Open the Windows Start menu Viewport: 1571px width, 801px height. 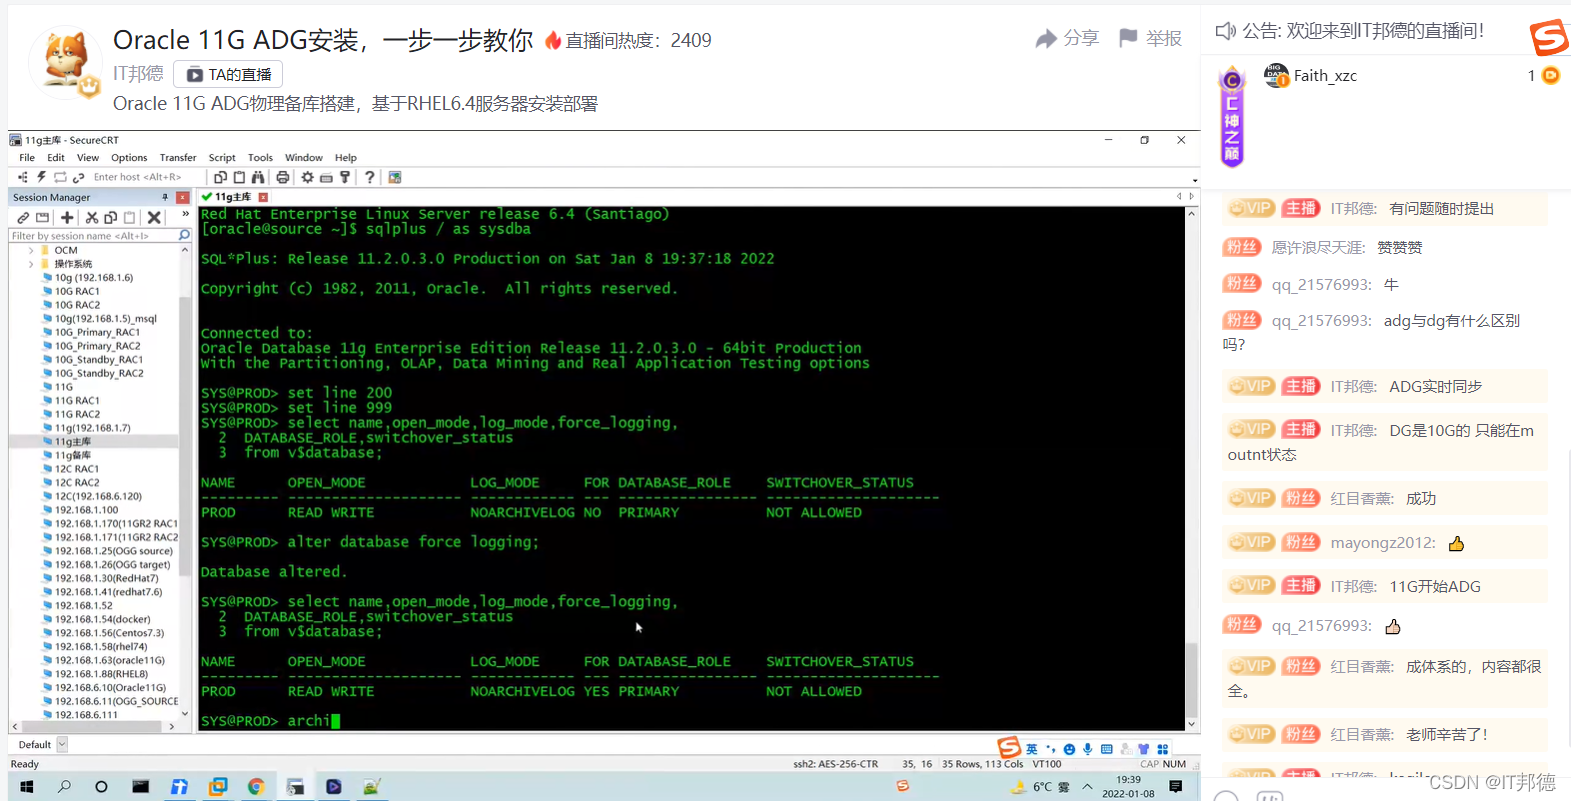coord(27,787)
